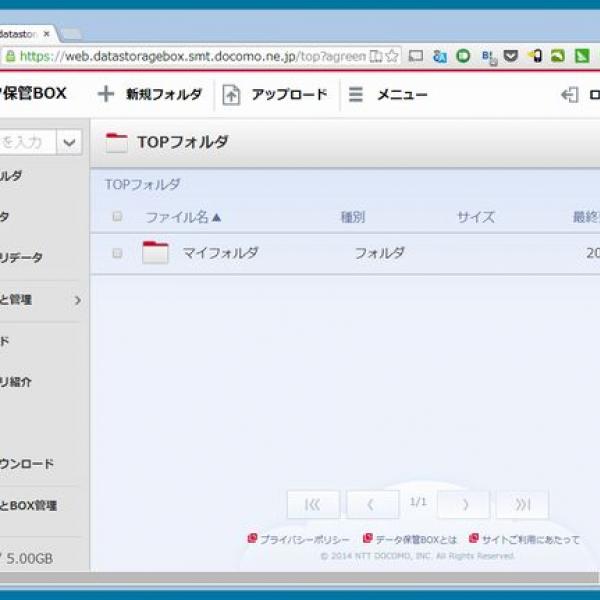Image resolution: width=600 pixels, height=600 pixels.
Task: Go to next page button
Action: (464, 505)
